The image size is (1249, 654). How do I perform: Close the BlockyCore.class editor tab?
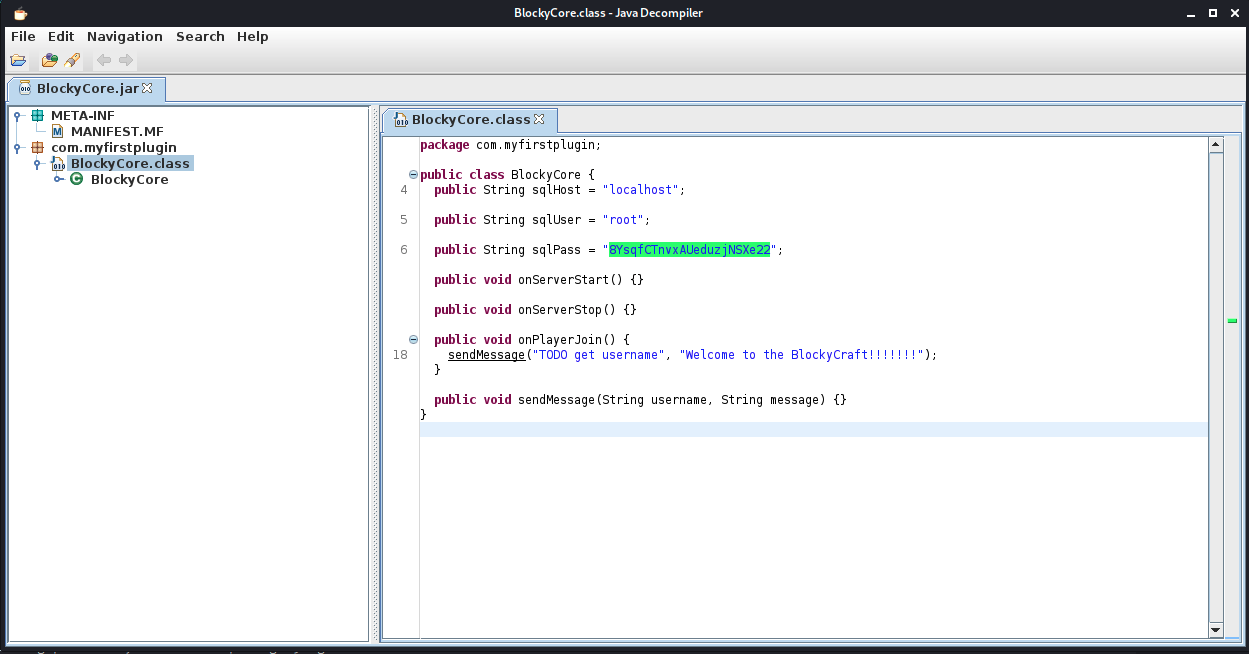539,120
